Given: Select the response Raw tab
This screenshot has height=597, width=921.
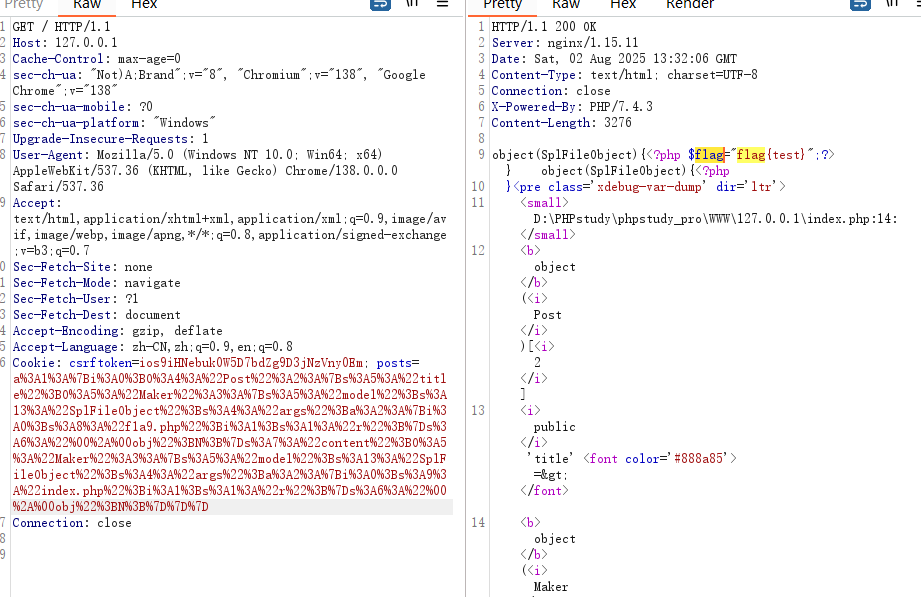Looking at the screenshot, I should point(566,5).
